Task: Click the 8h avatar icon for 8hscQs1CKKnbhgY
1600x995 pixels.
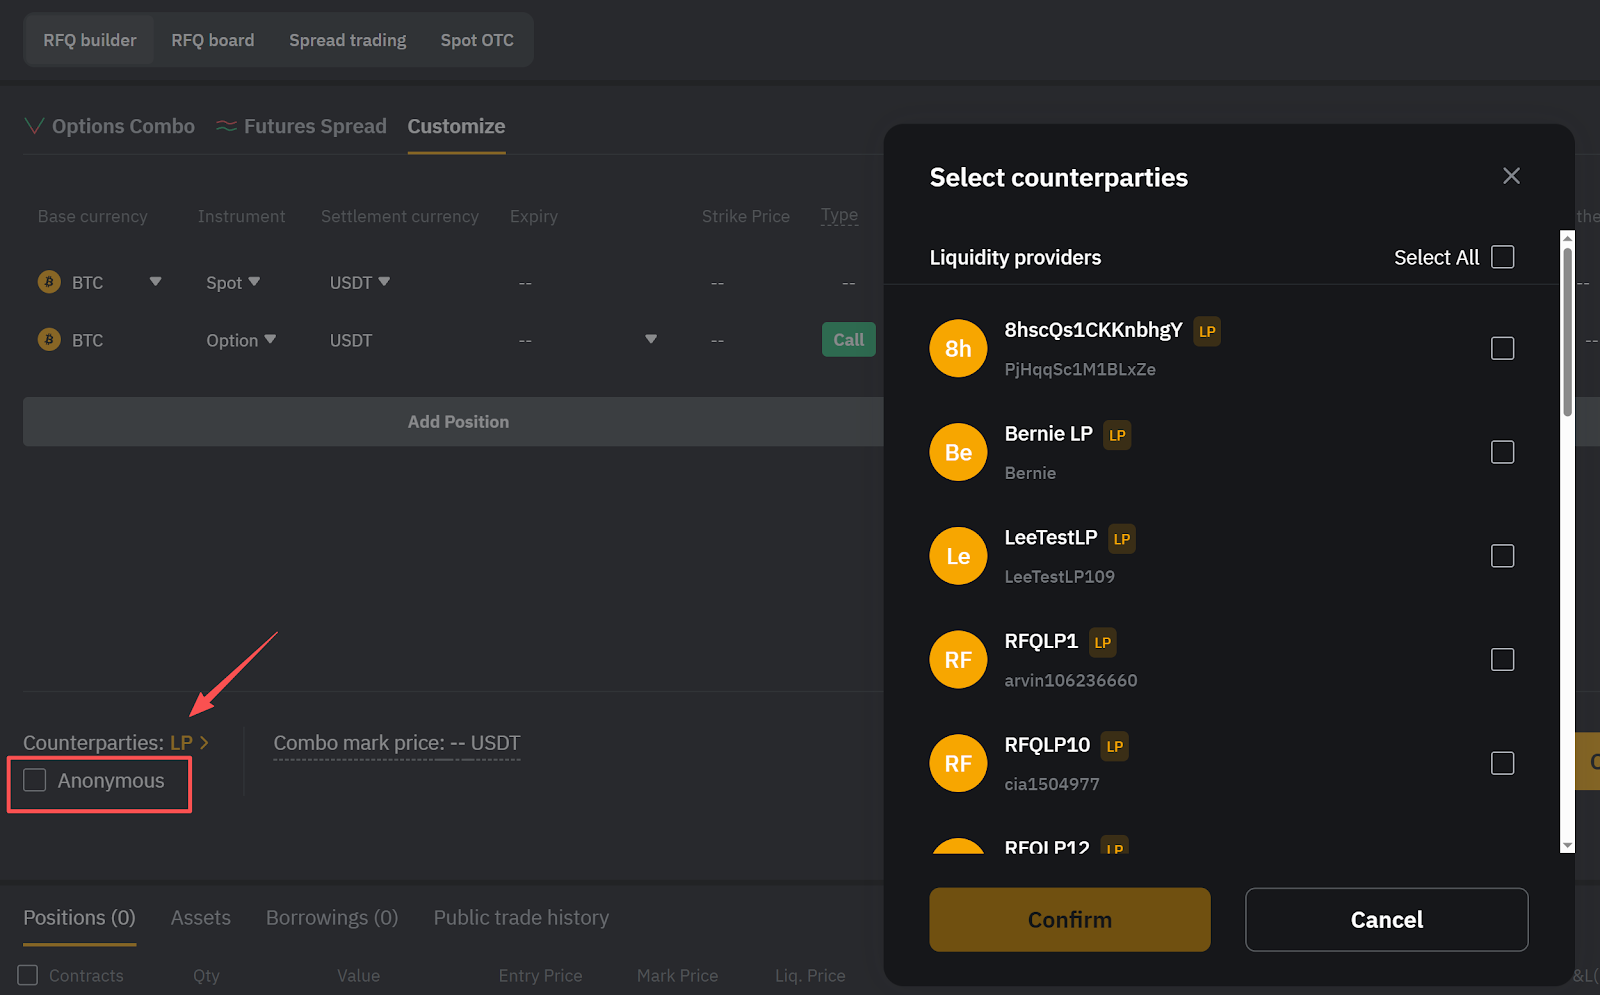Action: tap(958, 348)
